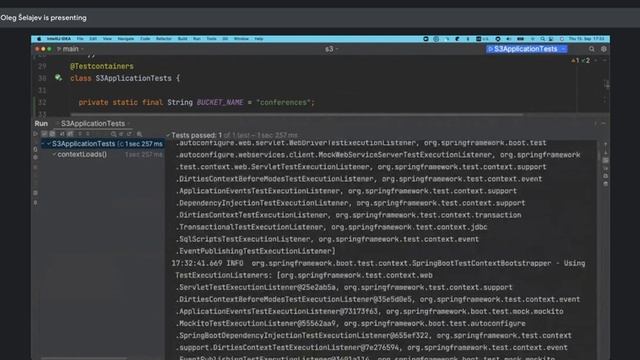
Task: Minimize the Run tool window panel
Action: (x=604, y=123)
